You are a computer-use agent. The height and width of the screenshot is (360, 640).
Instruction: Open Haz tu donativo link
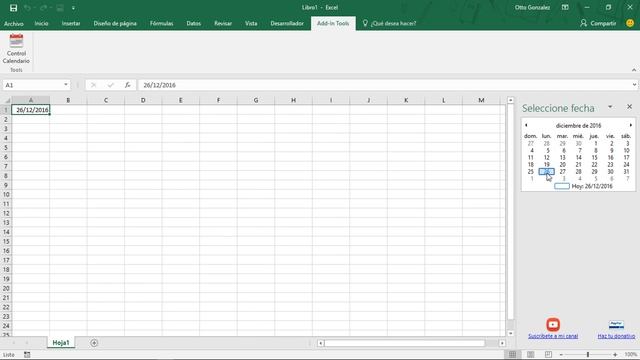[x=616, y=336]
